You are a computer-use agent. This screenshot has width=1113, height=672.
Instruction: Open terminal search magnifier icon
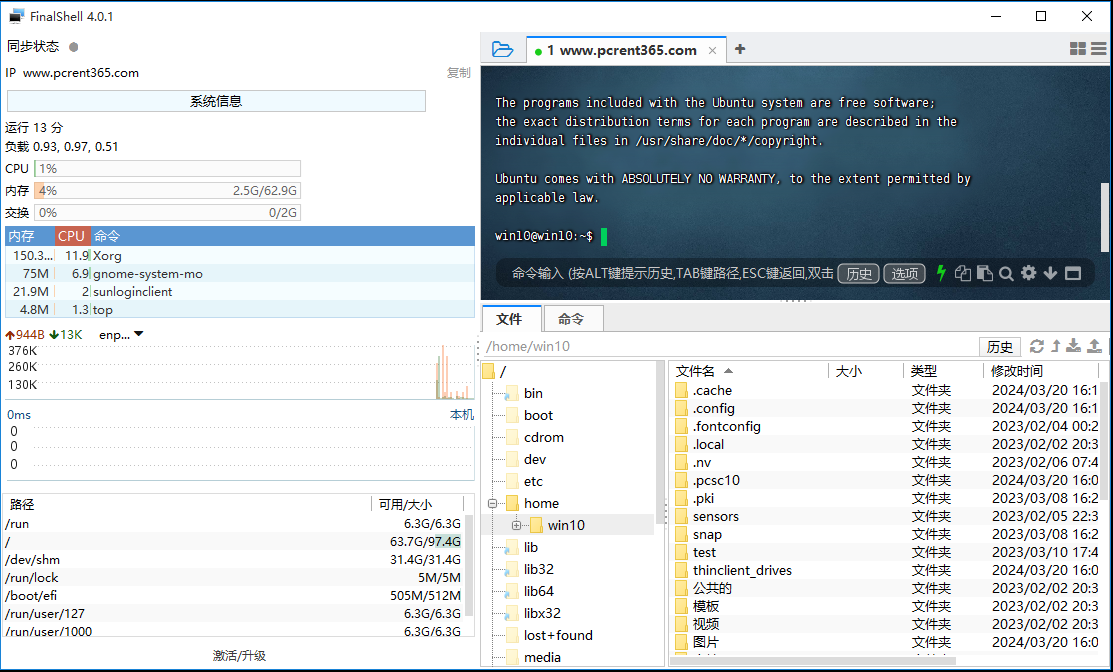(1006, 273)
